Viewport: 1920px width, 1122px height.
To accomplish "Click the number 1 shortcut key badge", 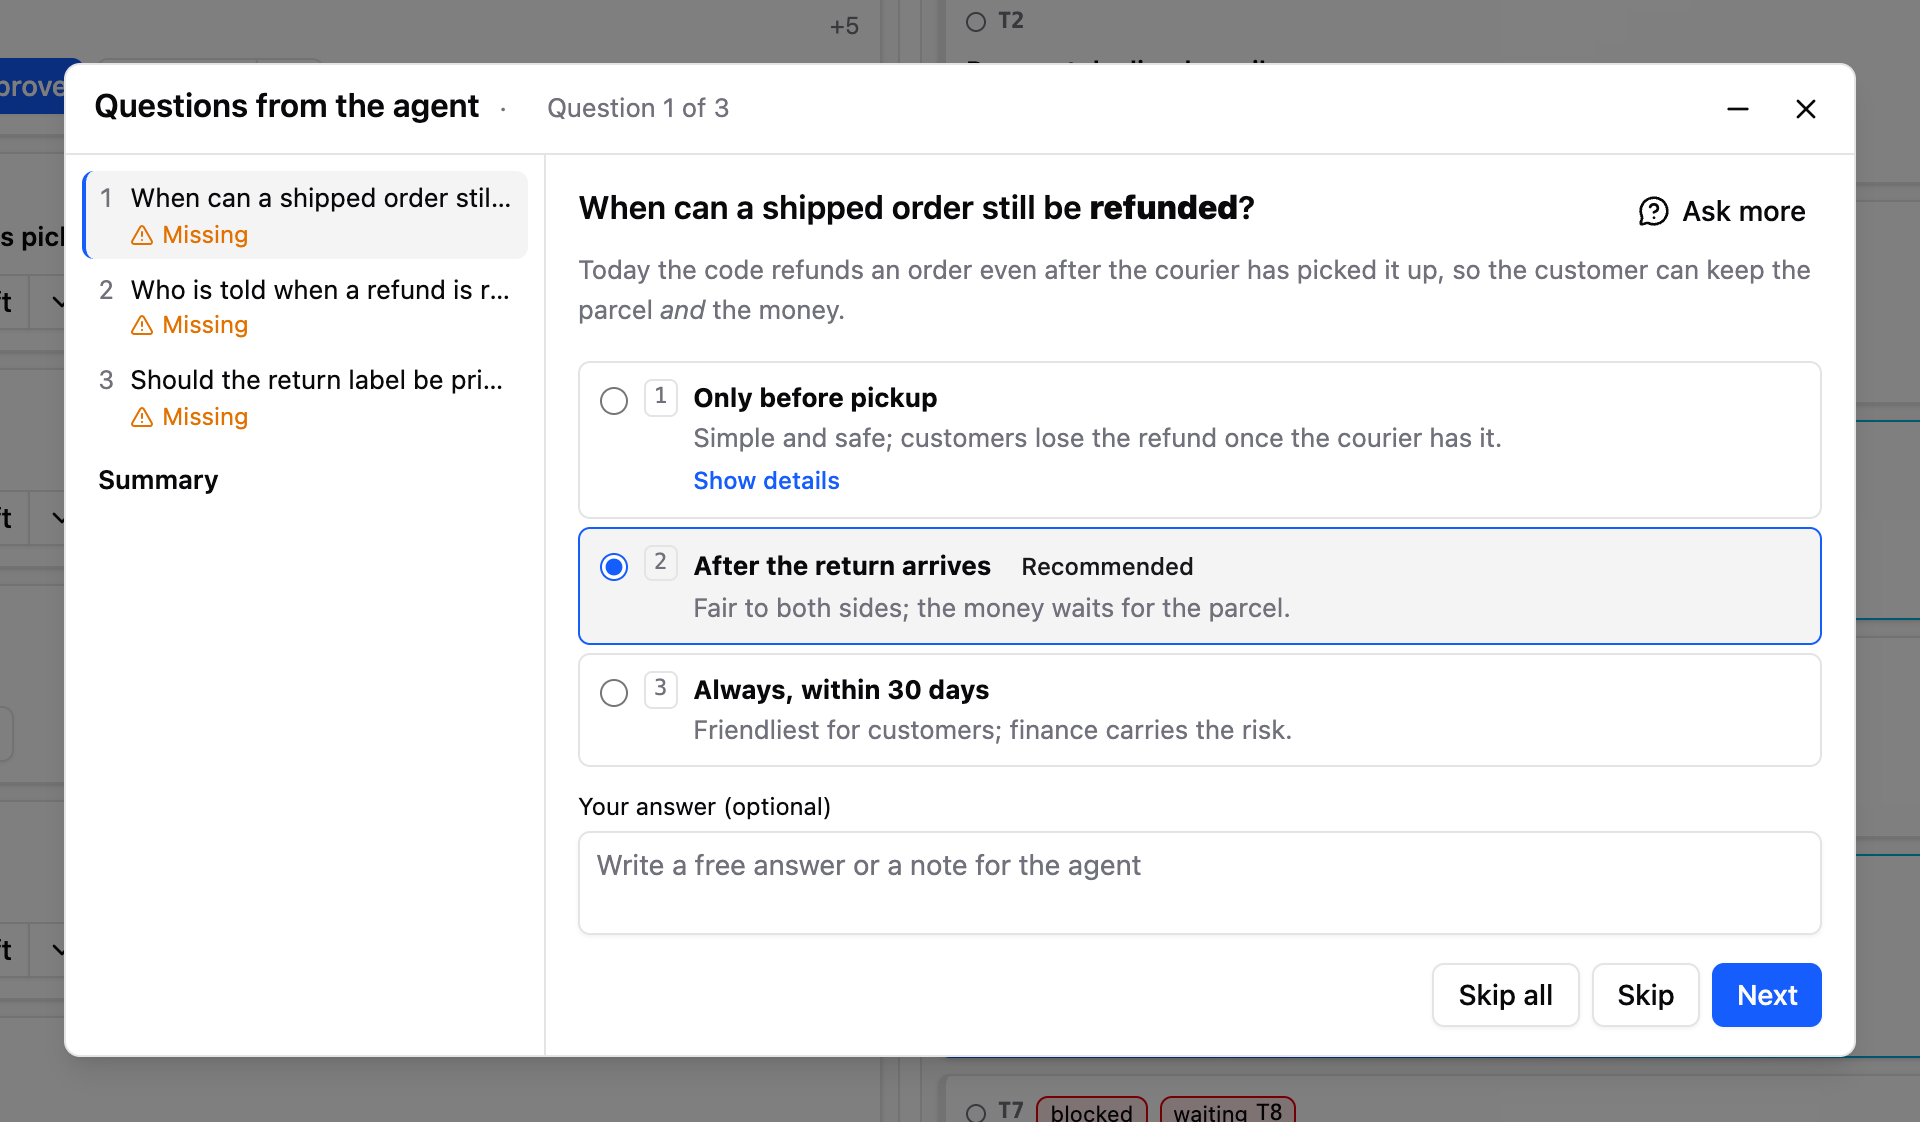I will (x=660, y=397).
